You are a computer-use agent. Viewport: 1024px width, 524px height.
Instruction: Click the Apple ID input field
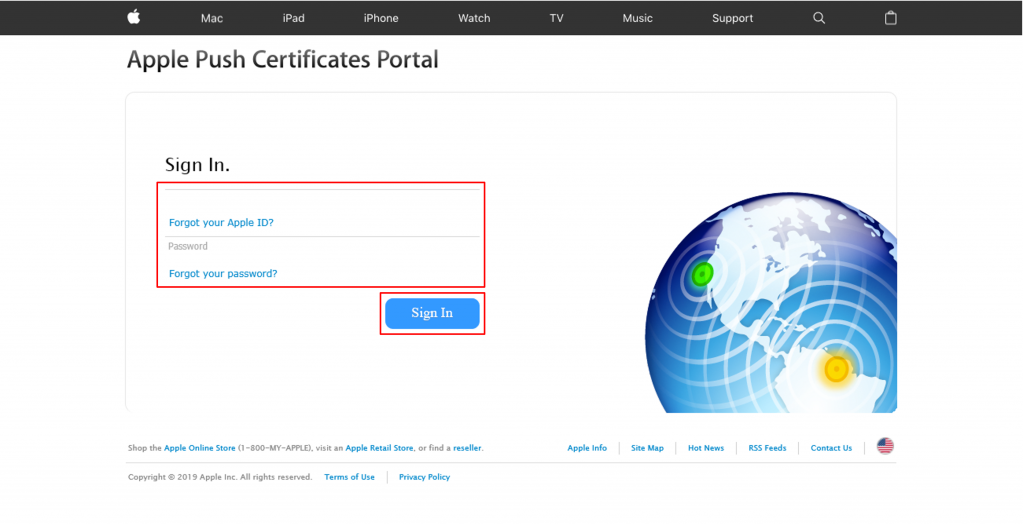tap(322, 200)
